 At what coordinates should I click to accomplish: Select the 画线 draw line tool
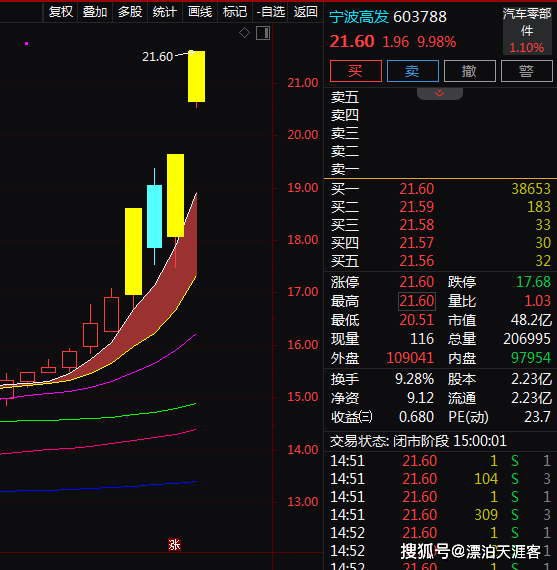pyautogui.click(x=200, y=12)
